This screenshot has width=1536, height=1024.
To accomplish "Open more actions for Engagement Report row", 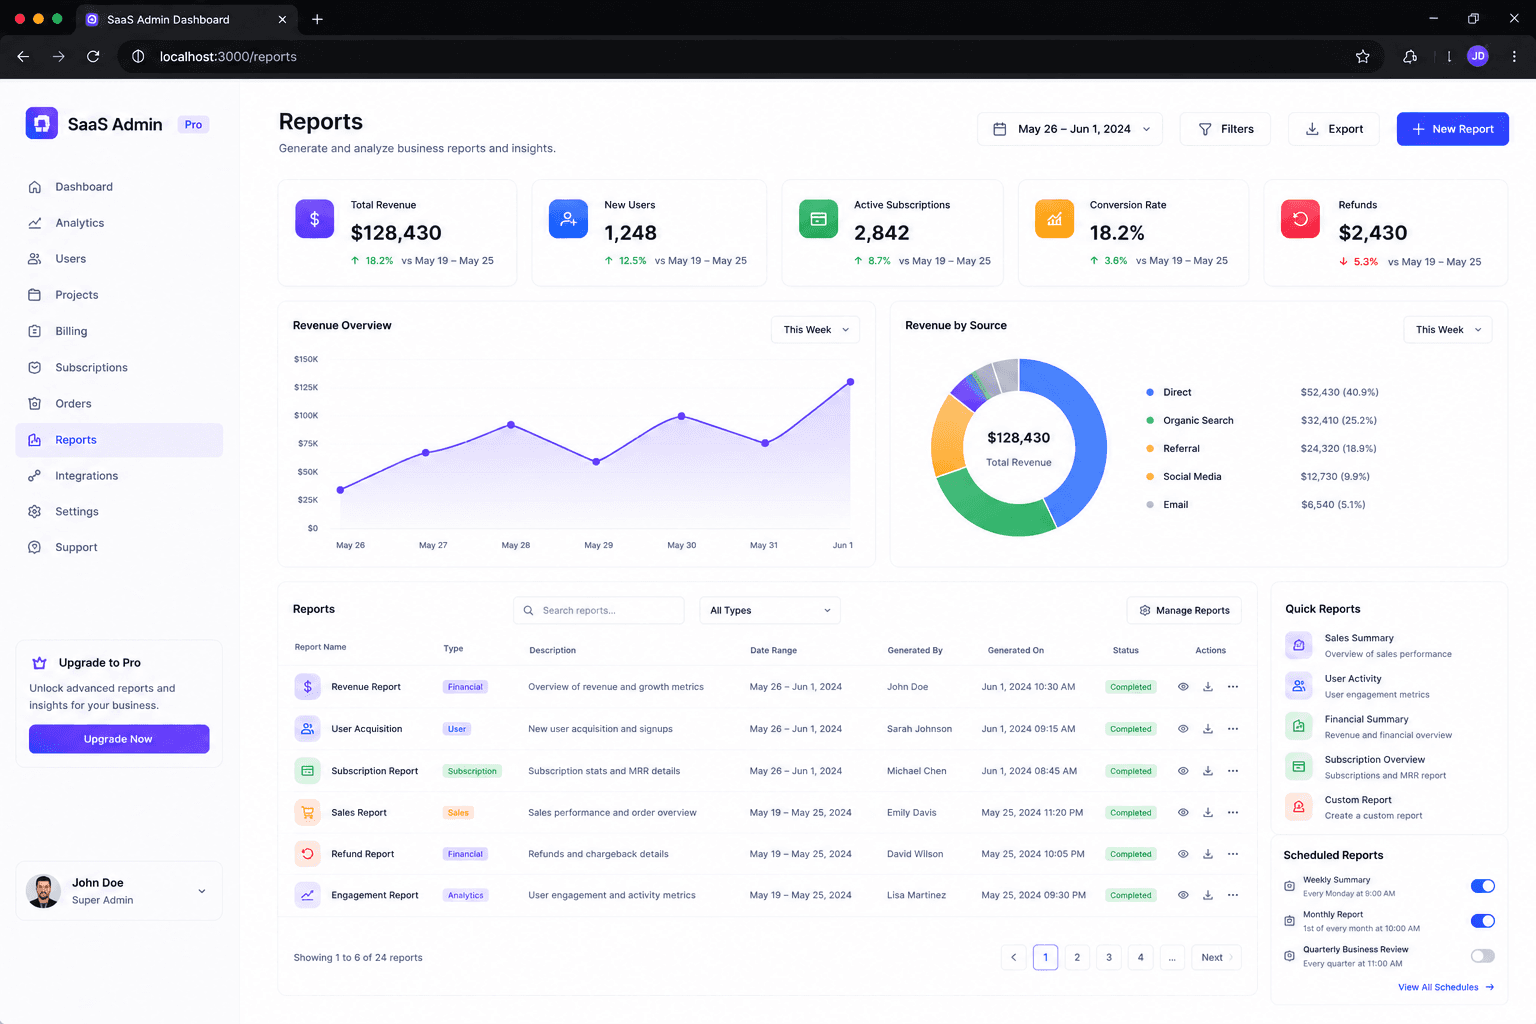I will tap(1233, 895).
